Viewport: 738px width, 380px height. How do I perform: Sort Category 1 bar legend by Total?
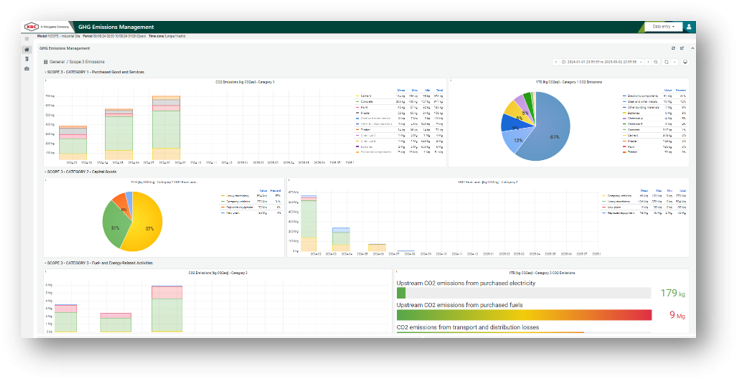[x=439, y=90]
